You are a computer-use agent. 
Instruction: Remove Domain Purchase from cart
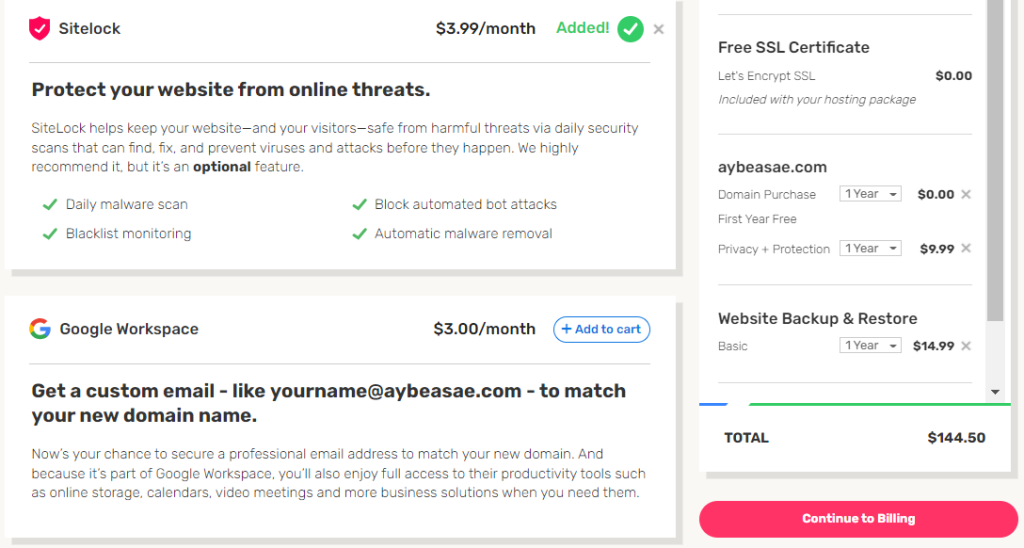coord(966,194)
